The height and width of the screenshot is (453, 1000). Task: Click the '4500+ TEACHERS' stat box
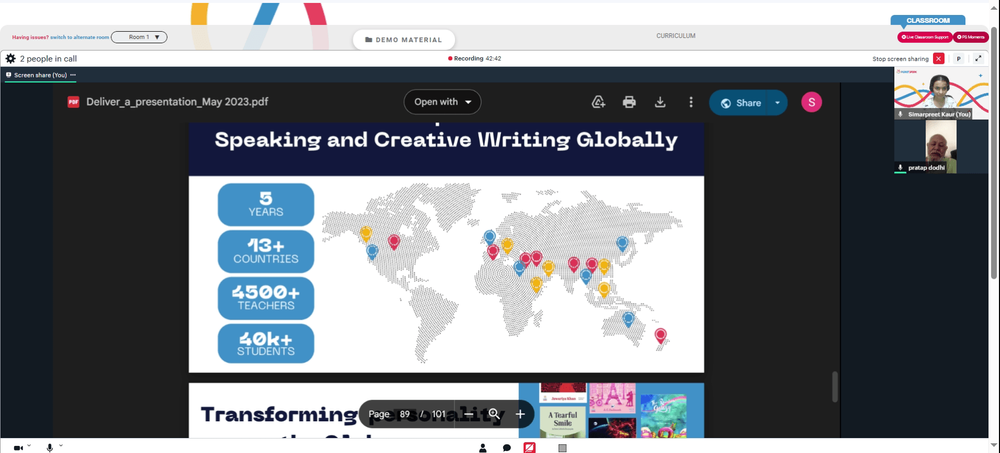pos(266,298)
